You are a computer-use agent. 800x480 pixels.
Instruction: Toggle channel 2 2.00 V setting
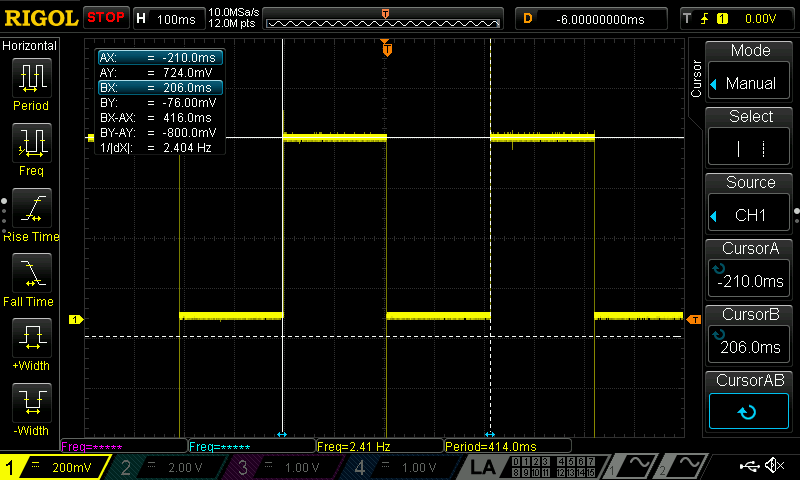168,467
